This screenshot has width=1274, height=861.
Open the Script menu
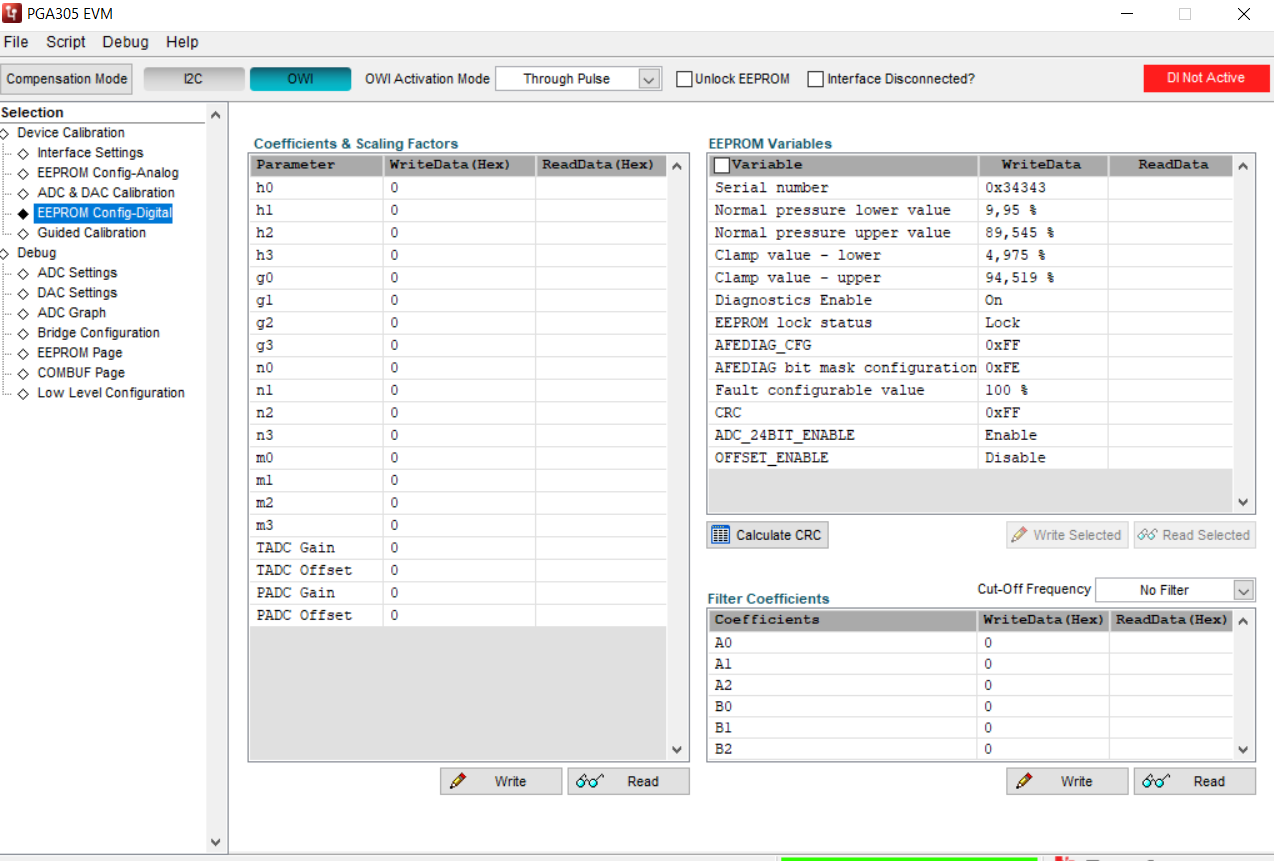[65, 42]
